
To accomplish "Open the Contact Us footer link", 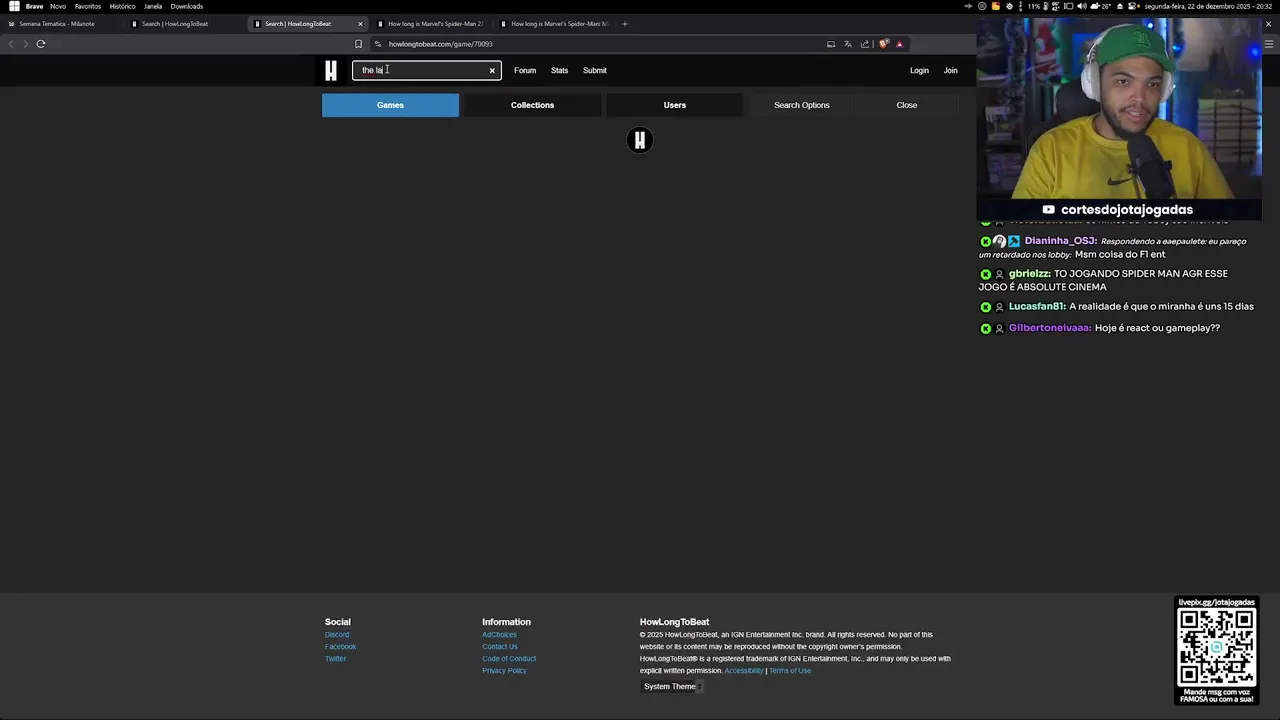I will 500,647.
